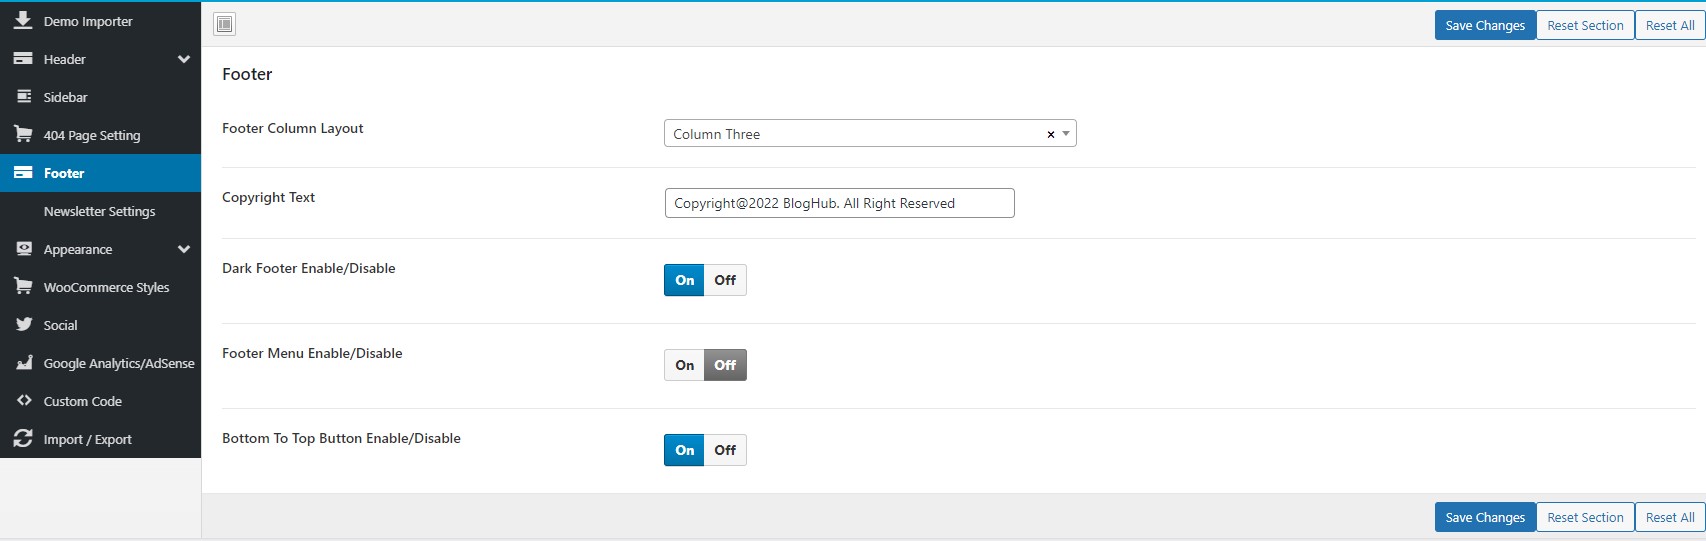Click the Custom Code brackets icon

(24, 400)
